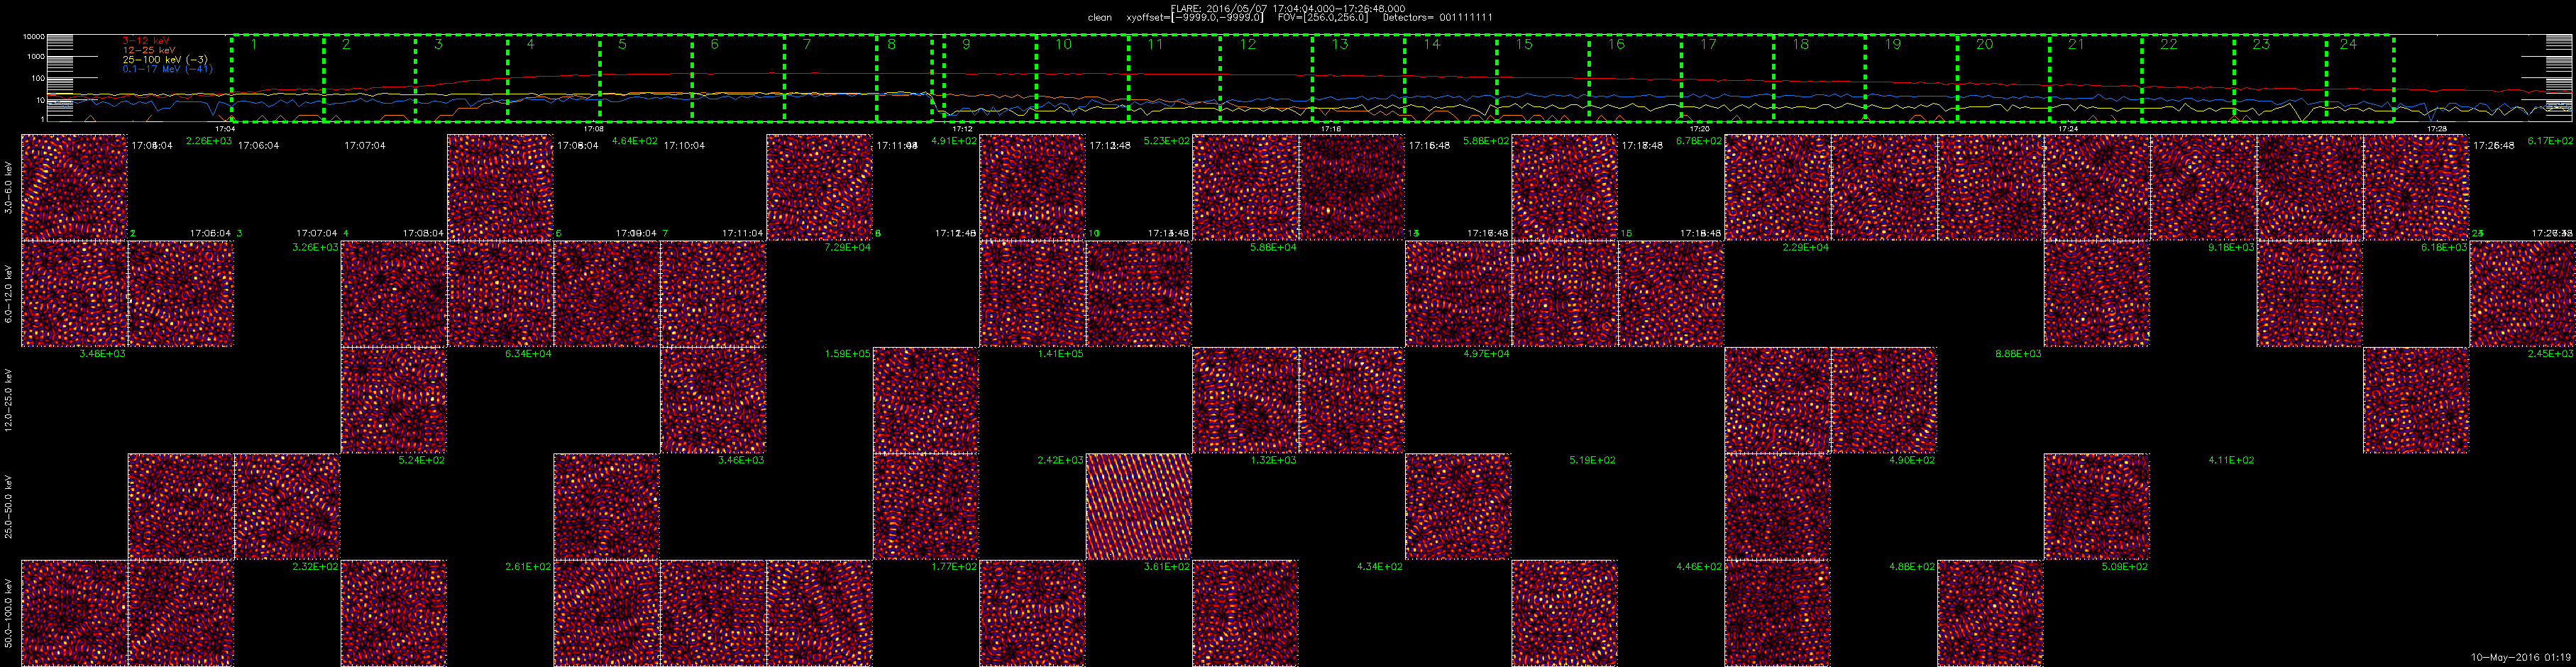Click the value 2.42E+03

(1061, 460)
